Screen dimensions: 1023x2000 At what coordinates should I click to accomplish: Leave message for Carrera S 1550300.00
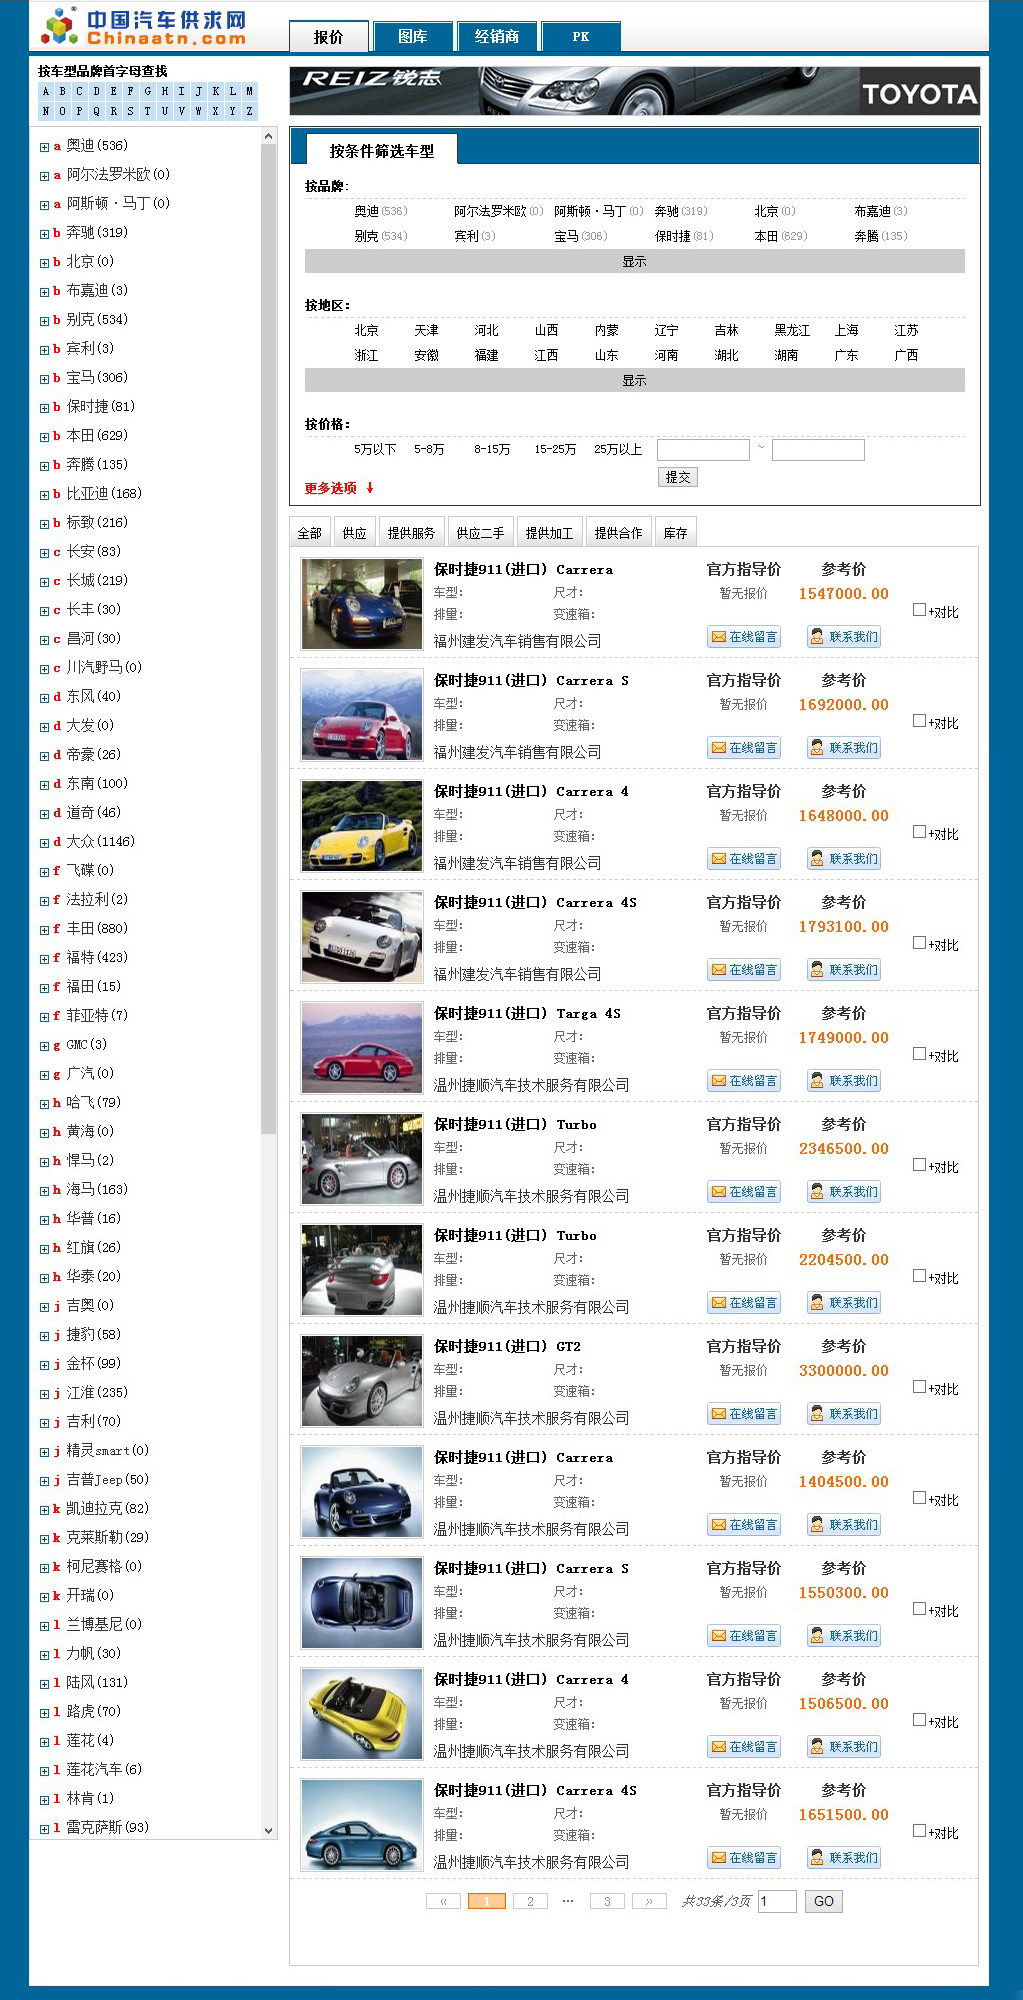point(744,1636)
